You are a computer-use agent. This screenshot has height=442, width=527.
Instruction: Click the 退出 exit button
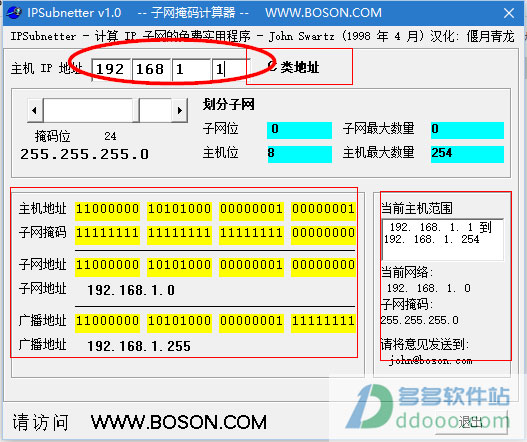point(472,422)
